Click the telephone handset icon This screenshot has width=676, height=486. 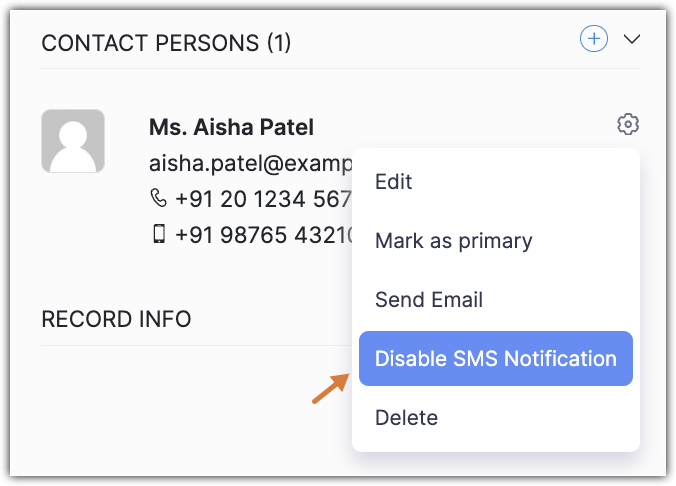tap(159, 199)
